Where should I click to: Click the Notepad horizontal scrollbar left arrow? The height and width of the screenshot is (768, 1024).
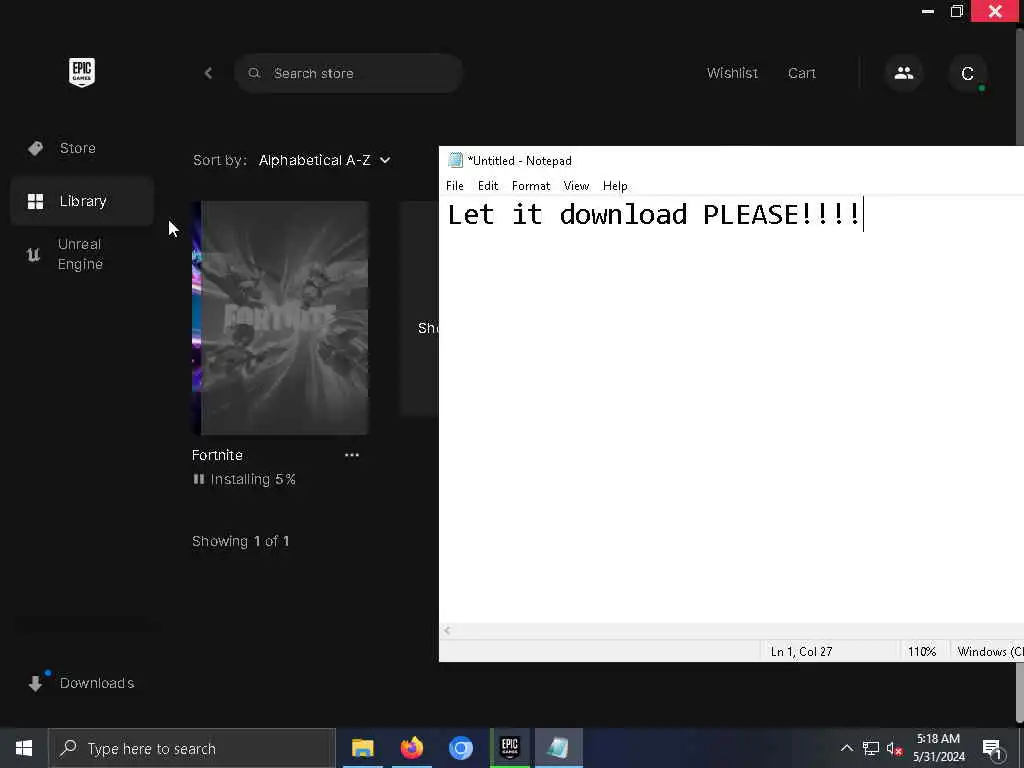[x=447, y=631]
